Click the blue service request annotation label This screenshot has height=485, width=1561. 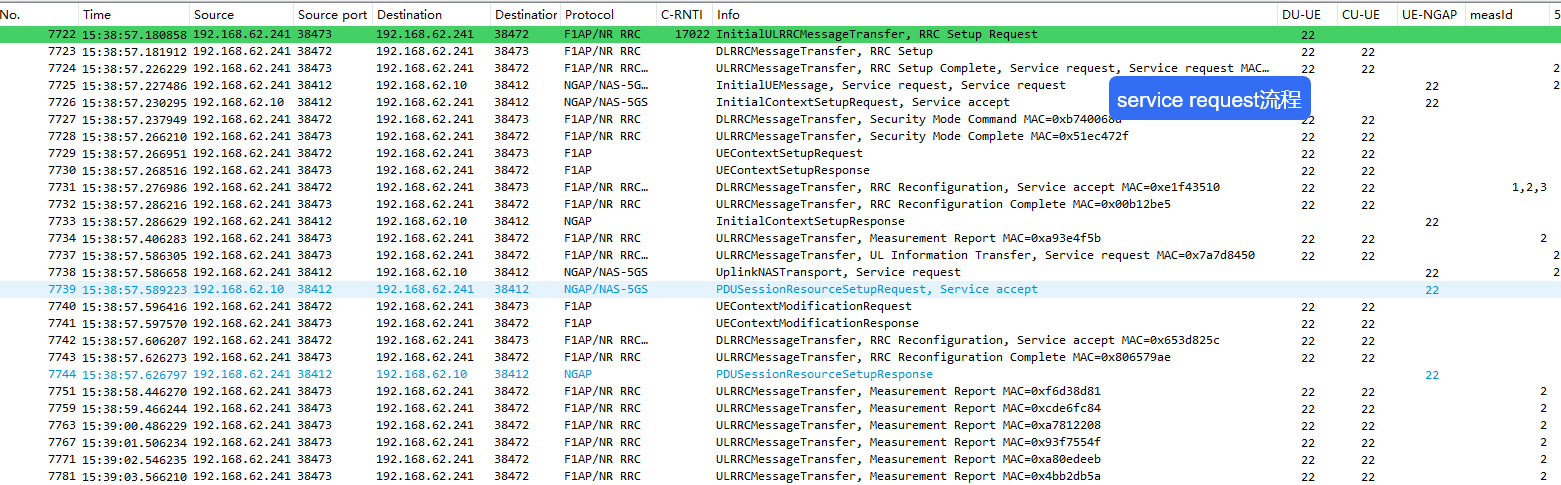click(1208, 99)
